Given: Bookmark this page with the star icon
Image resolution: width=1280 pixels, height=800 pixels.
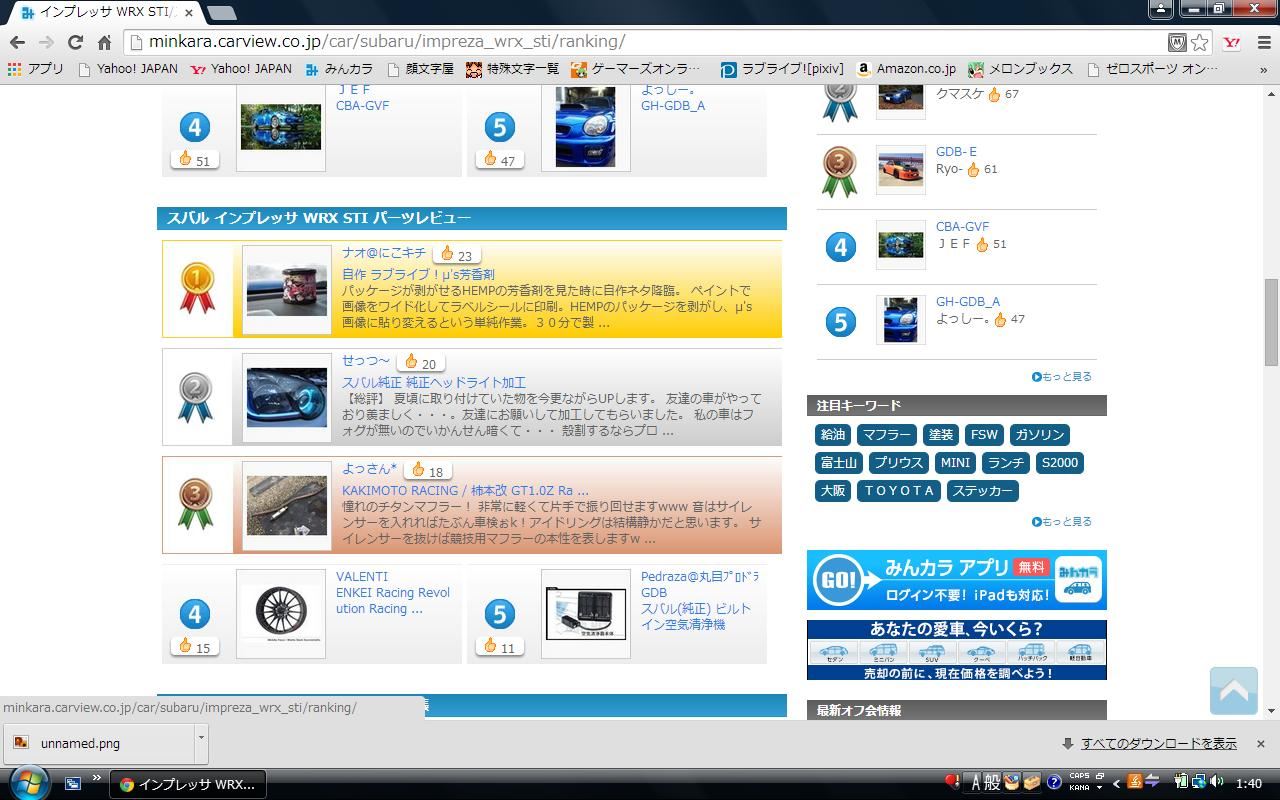Looking at the screenshot, I should tap(1200, 42).
